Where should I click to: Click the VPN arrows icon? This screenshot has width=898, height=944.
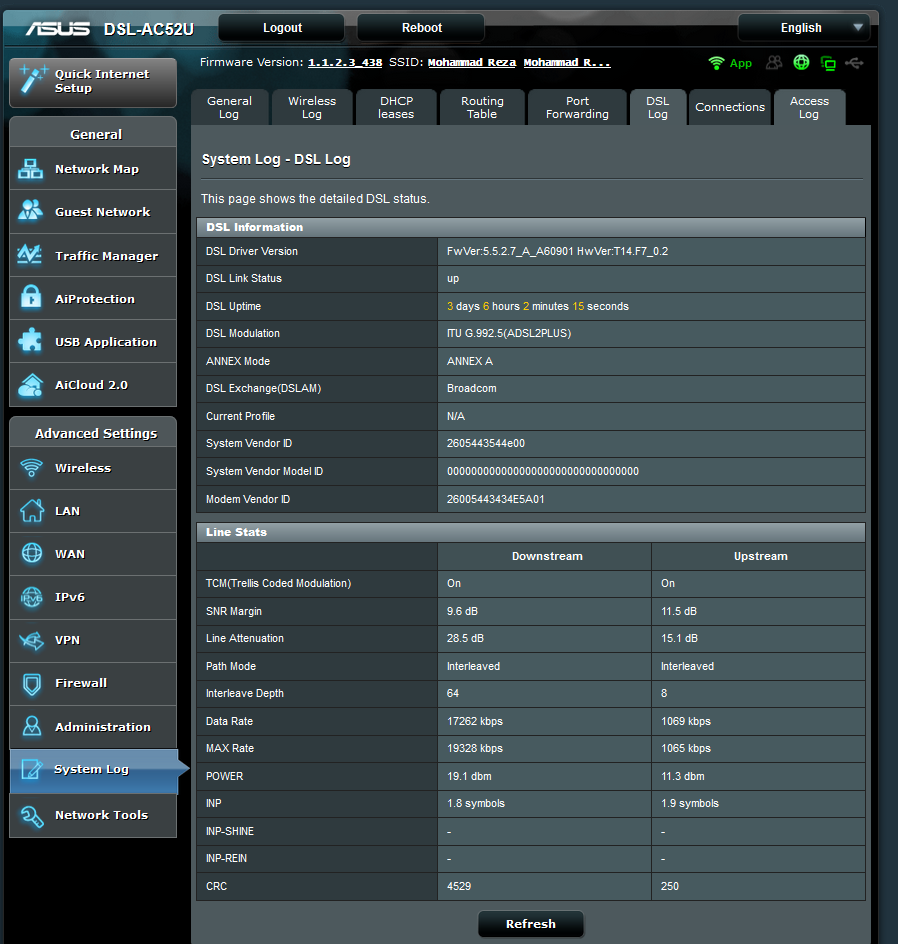click(32, 641)
